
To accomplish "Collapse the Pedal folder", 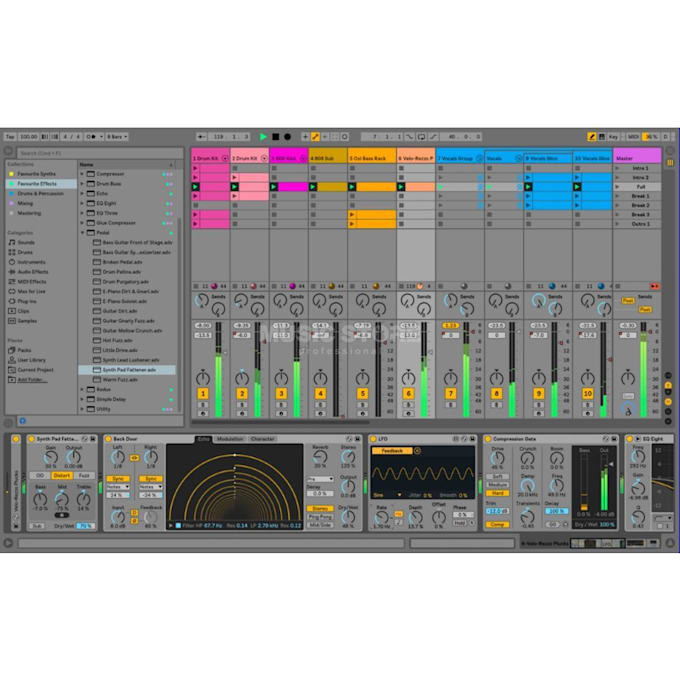I will tap(83, 232).
